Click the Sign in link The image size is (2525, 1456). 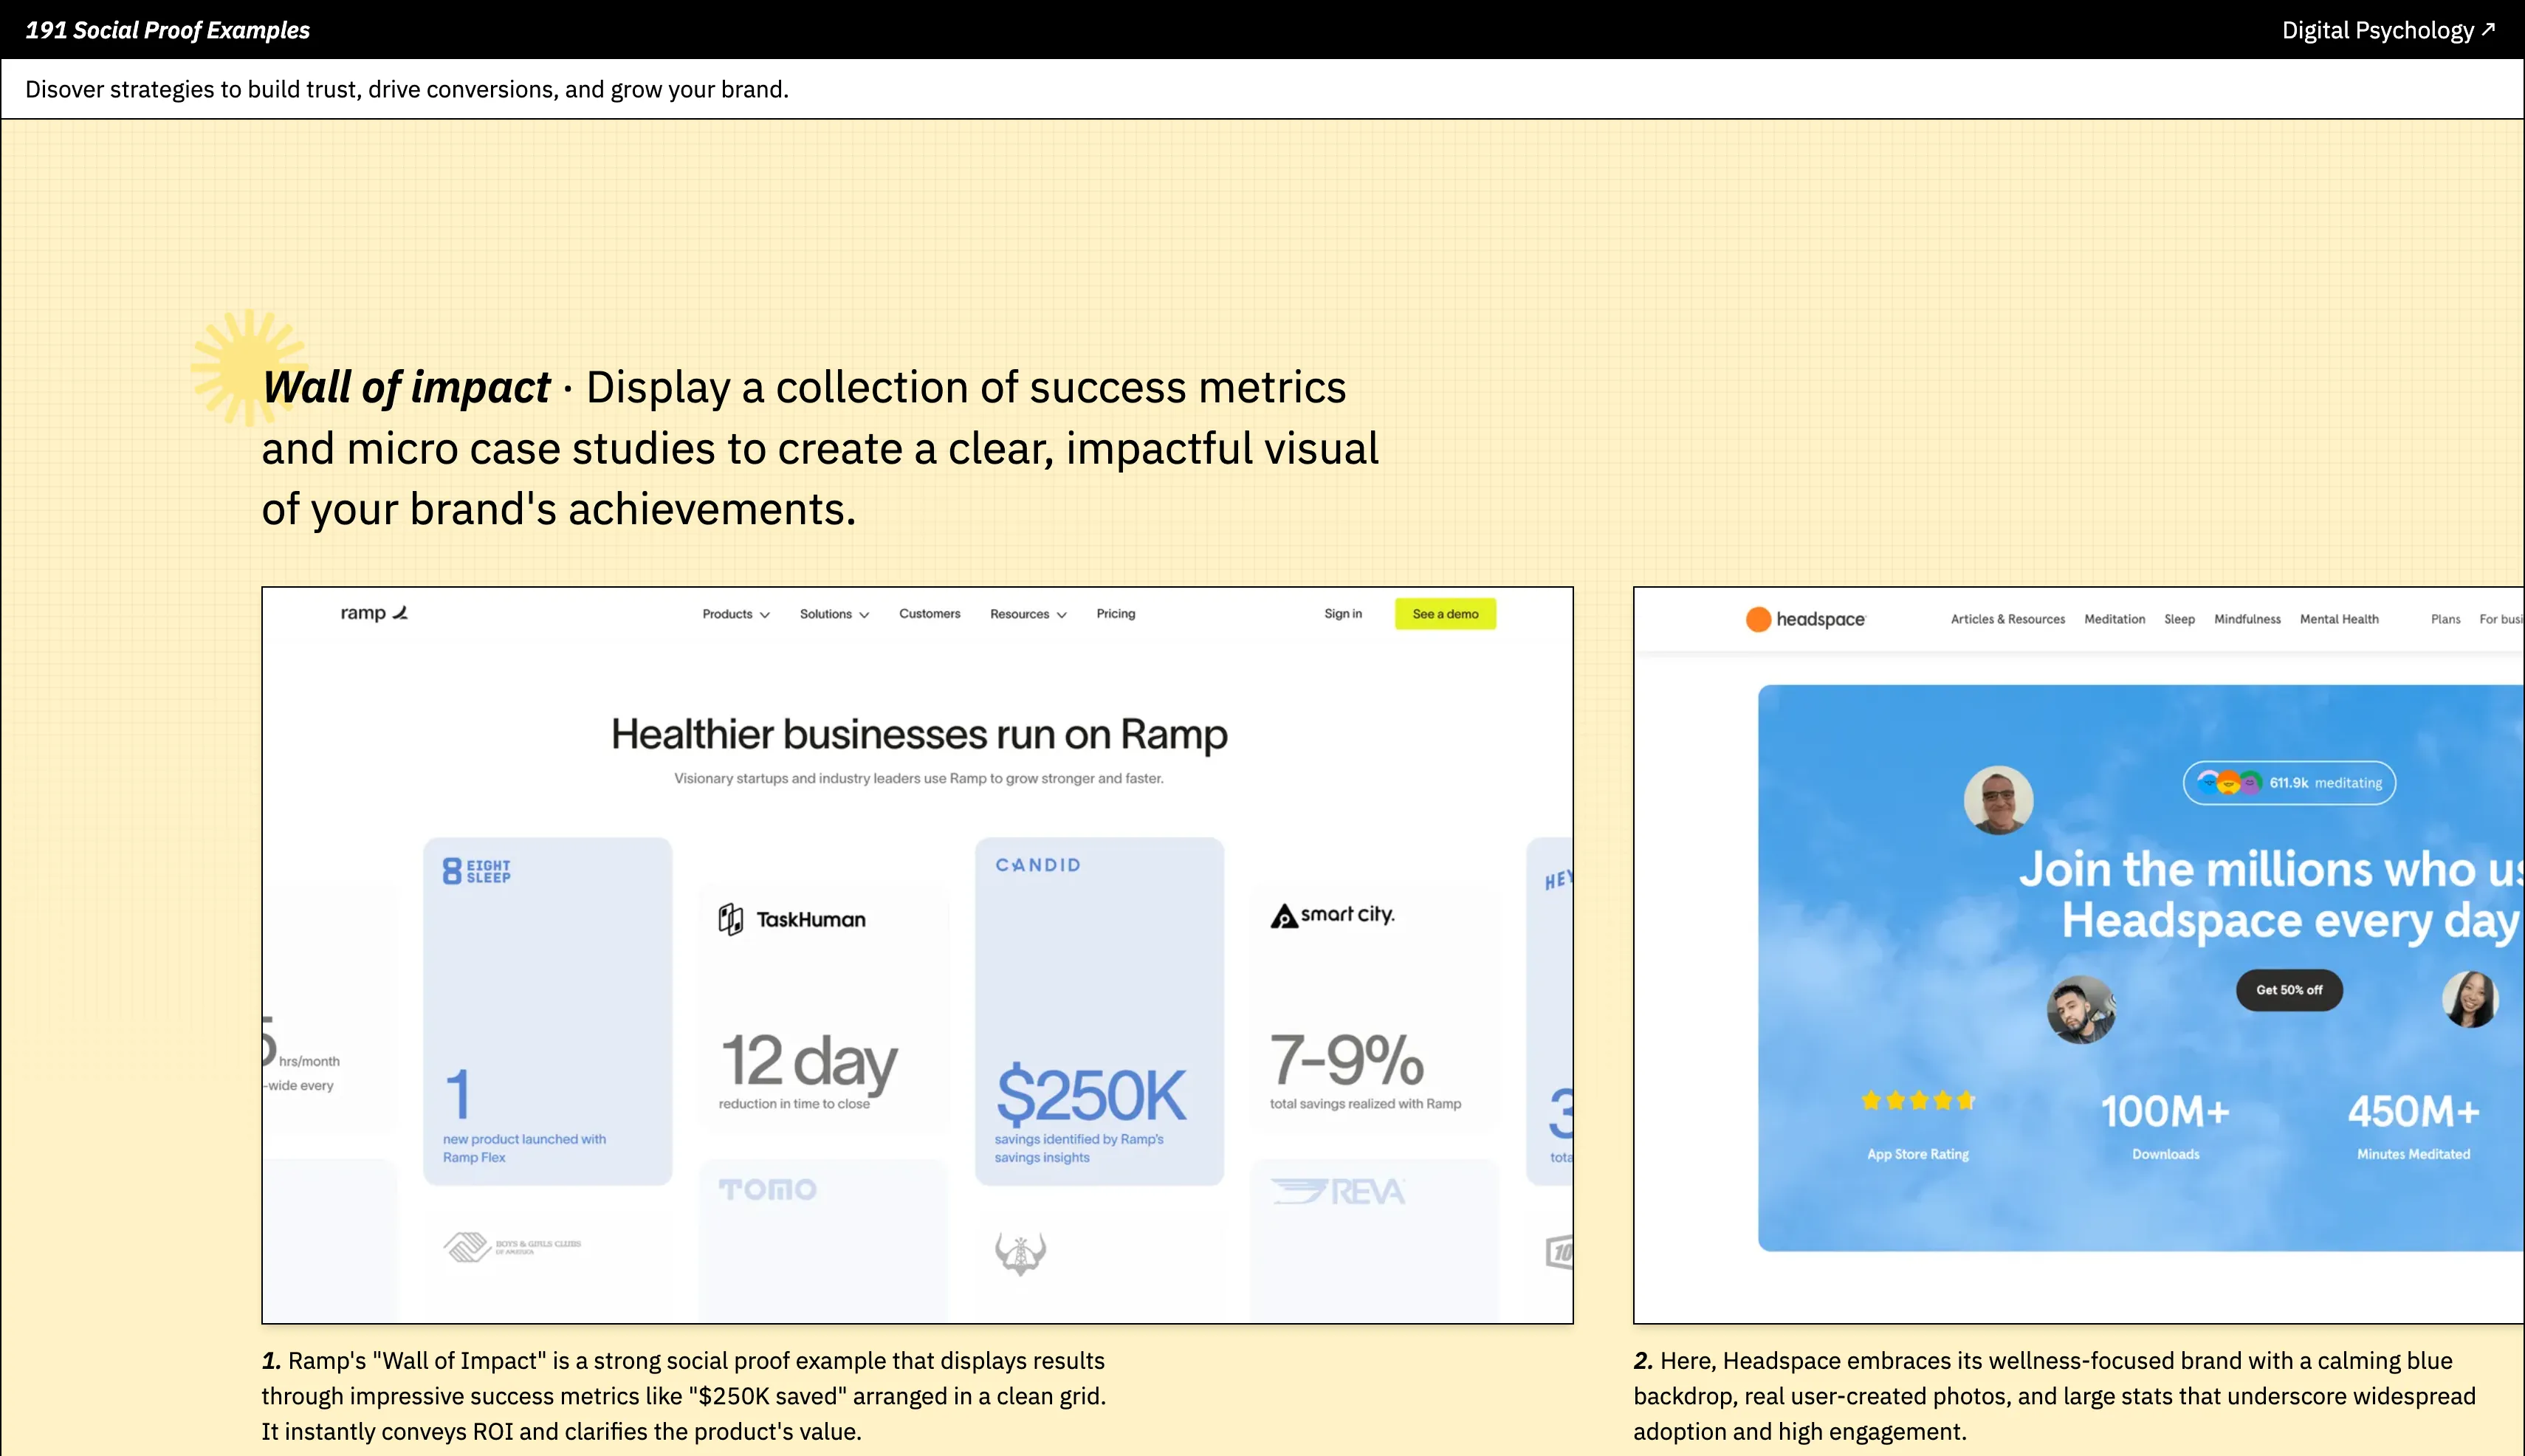pyautogui.click(x=1342, y=614)
